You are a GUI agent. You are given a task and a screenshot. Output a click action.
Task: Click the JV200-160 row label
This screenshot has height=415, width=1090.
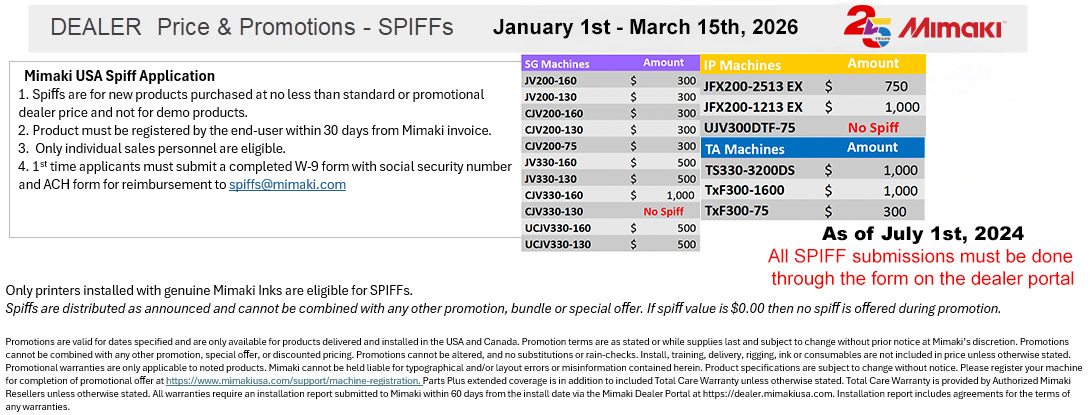click(552, 79)
